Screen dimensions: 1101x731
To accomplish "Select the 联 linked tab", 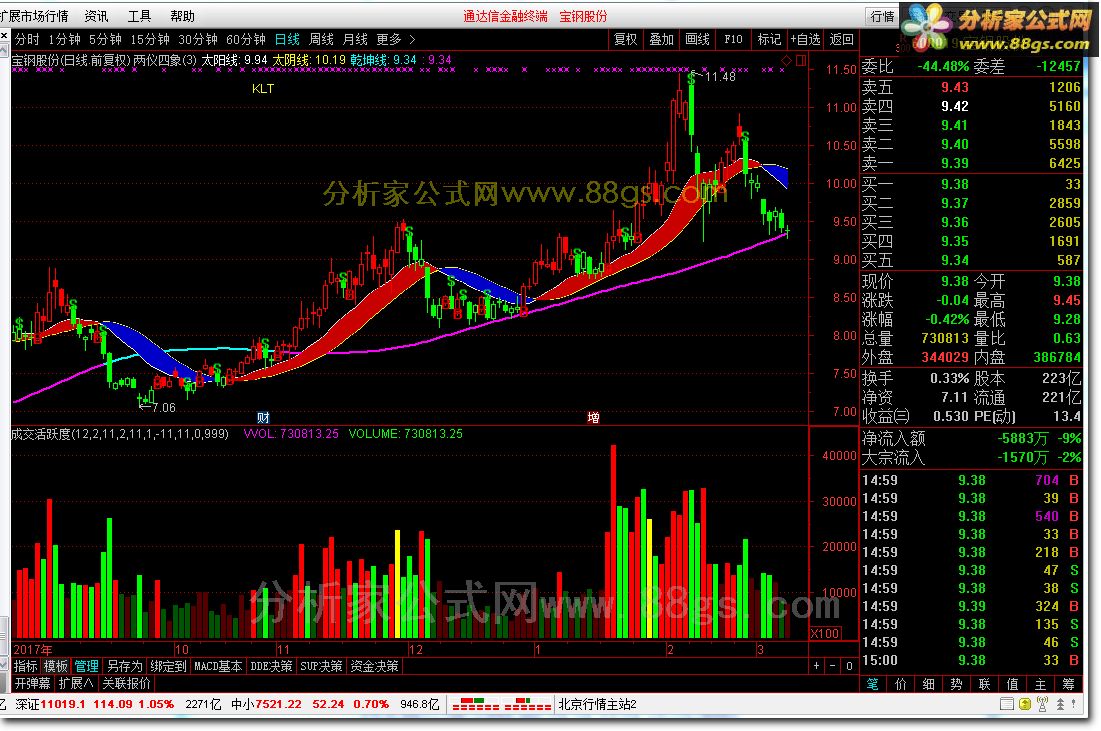I will pyautogui.click(x=984, y=684).
